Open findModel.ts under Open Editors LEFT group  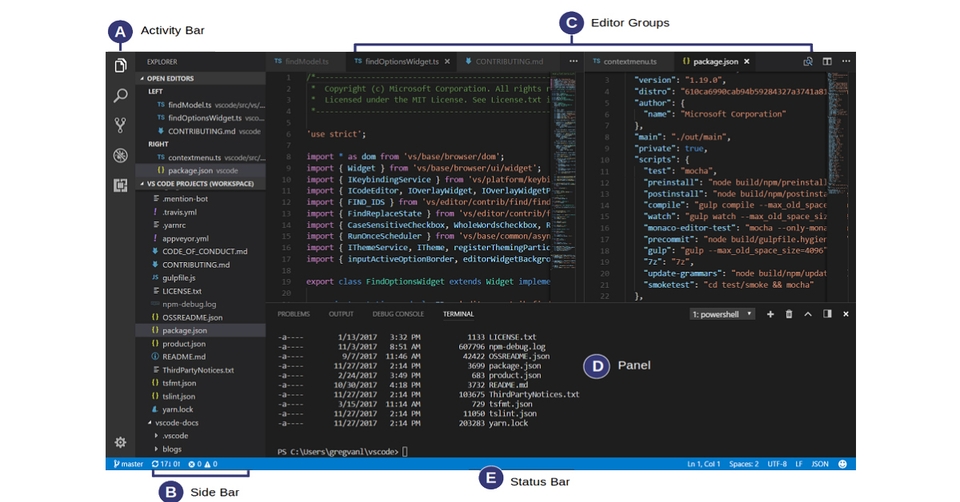pyautogui.click(x=200, y=105)
